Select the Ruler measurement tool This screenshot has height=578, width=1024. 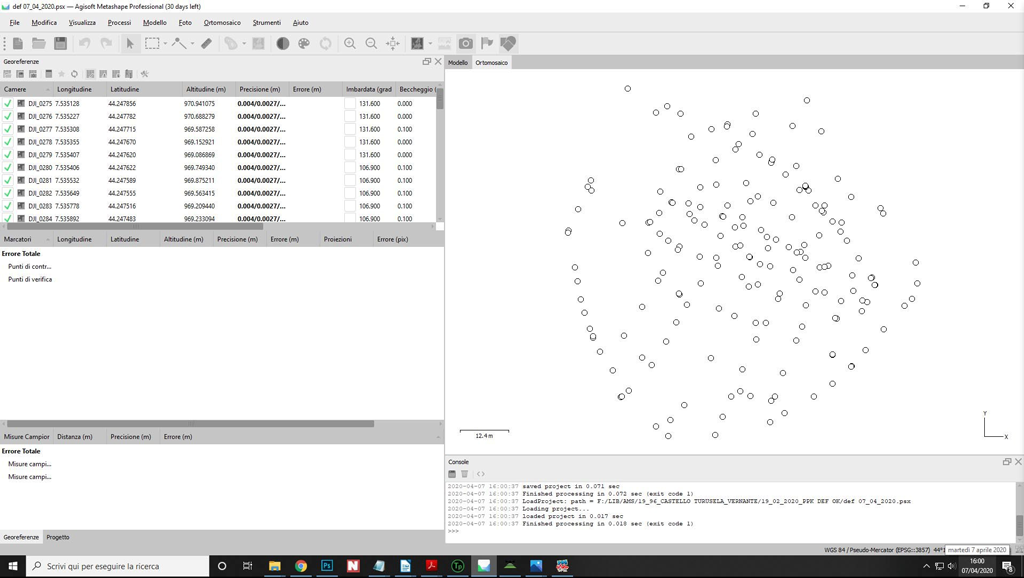pos(207,44)
